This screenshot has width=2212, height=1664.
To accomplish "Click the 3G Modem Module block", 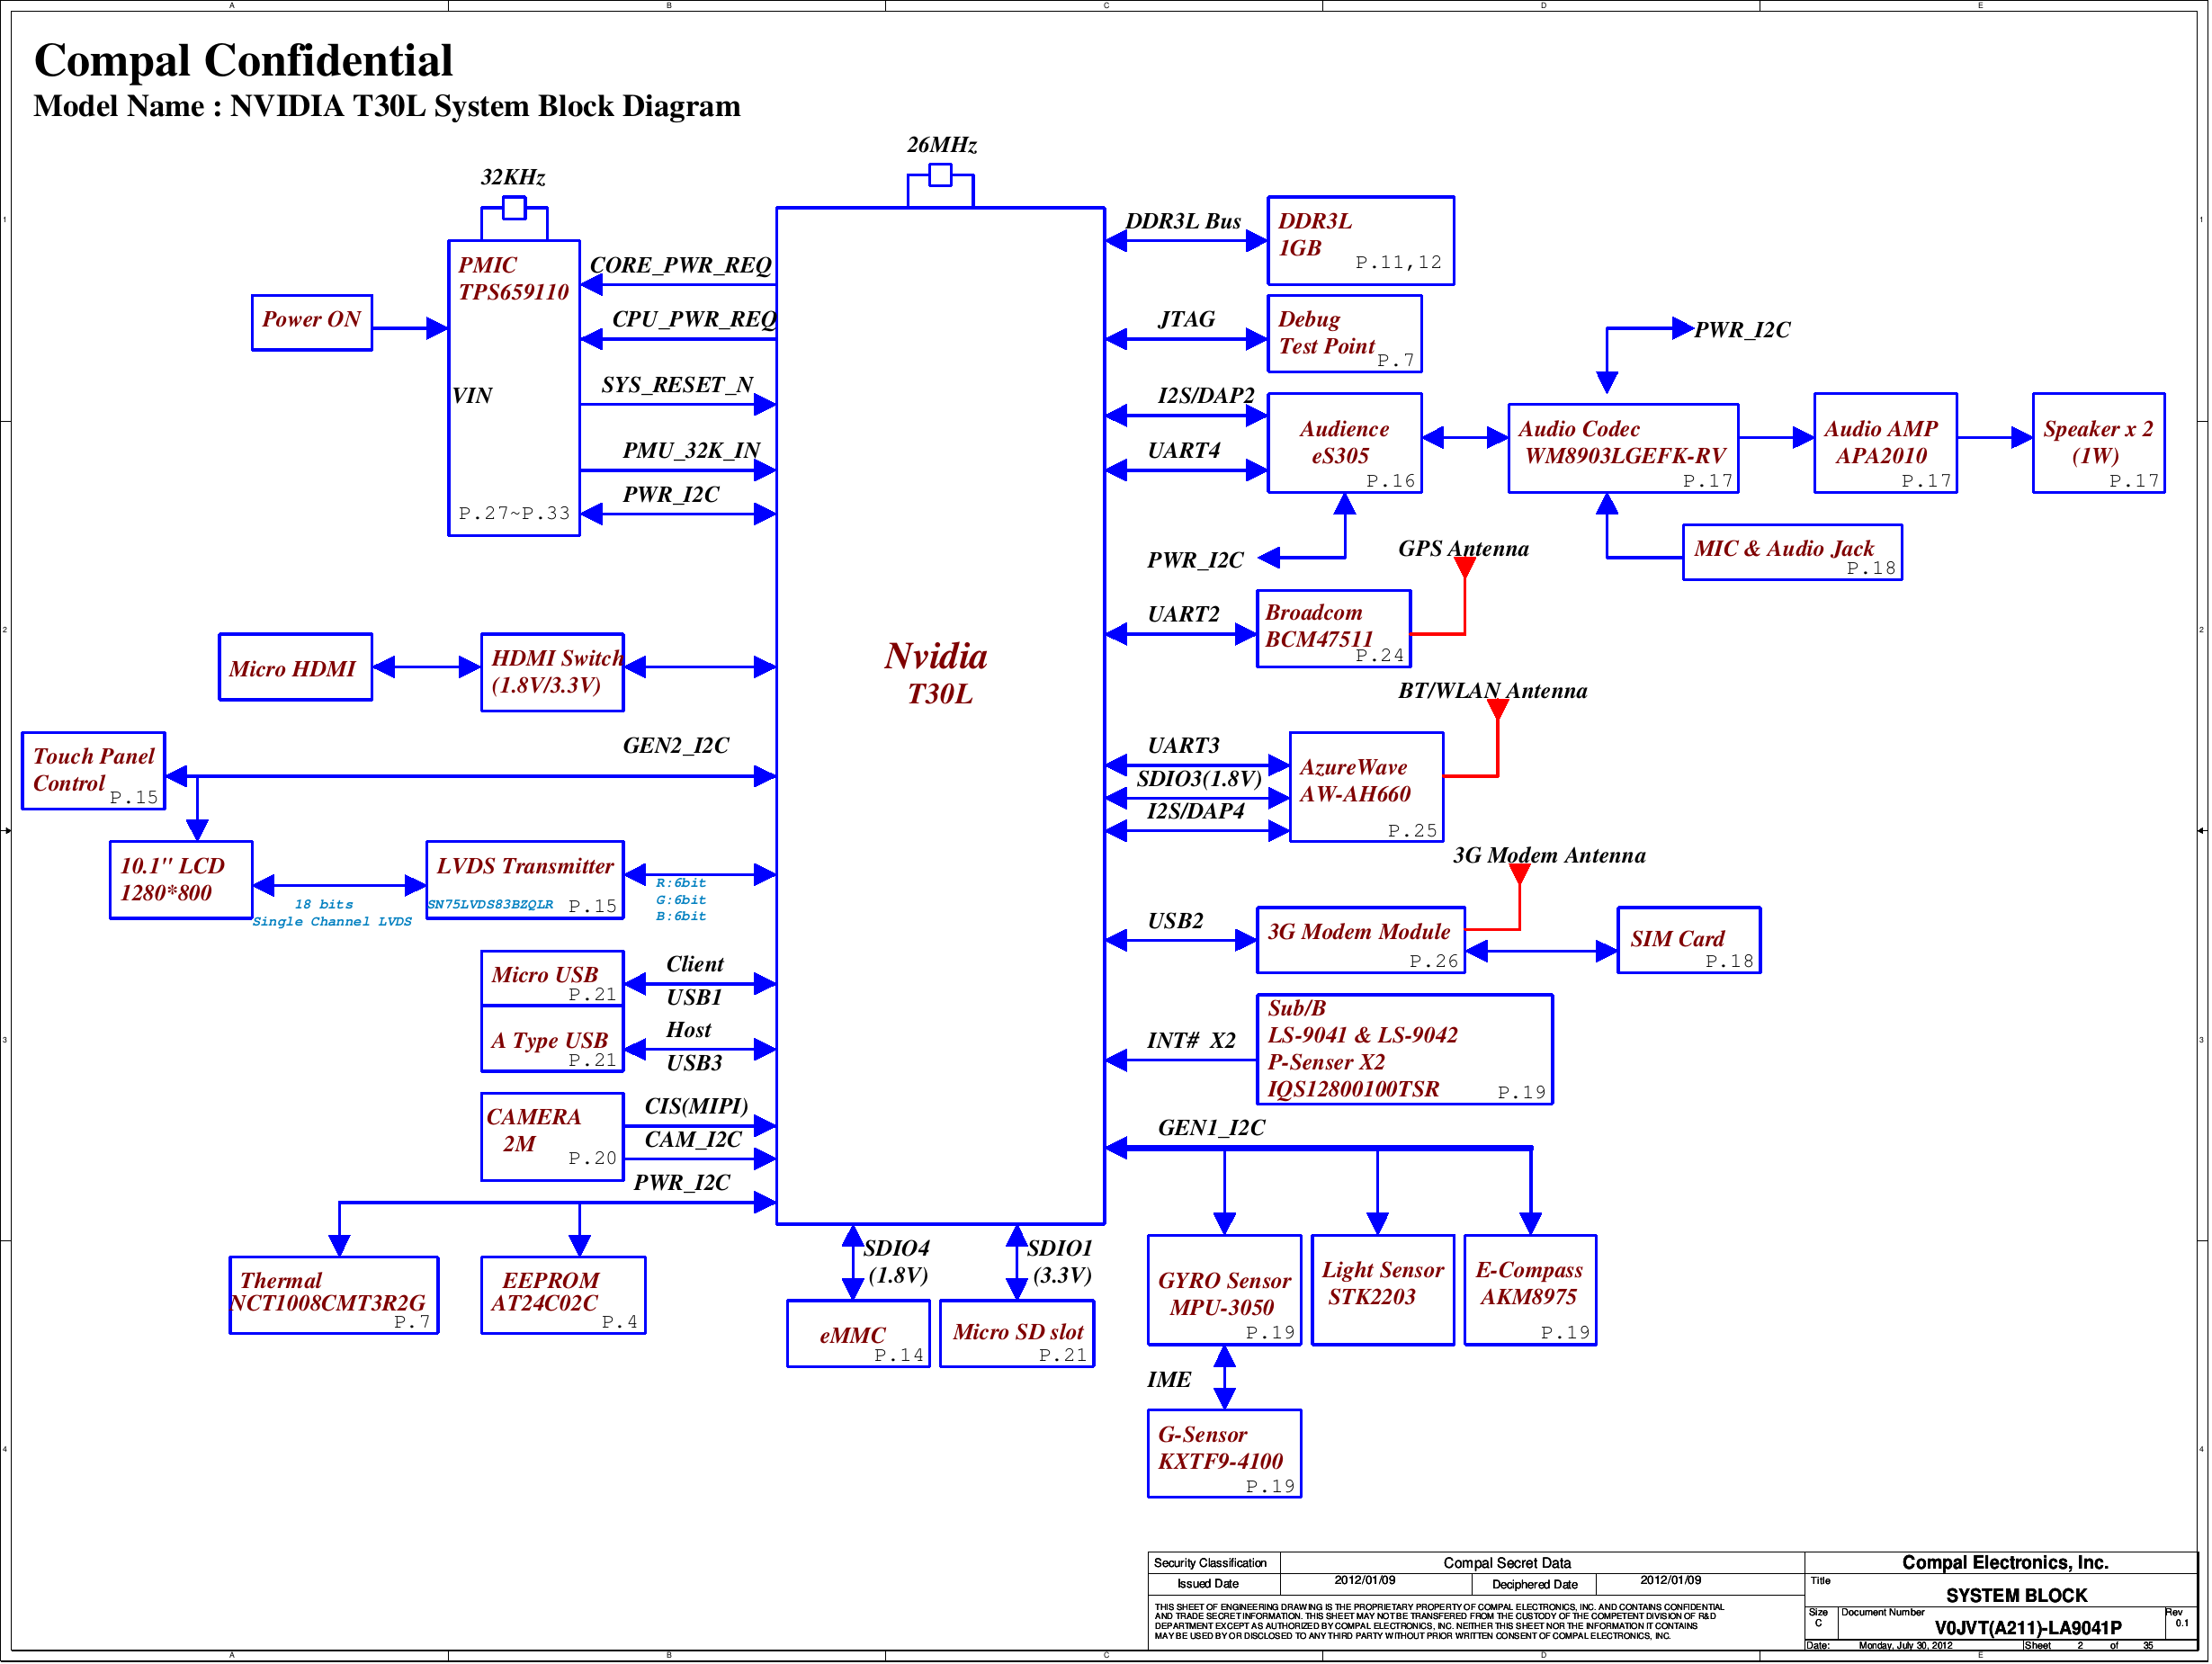I will point(1360,940).
